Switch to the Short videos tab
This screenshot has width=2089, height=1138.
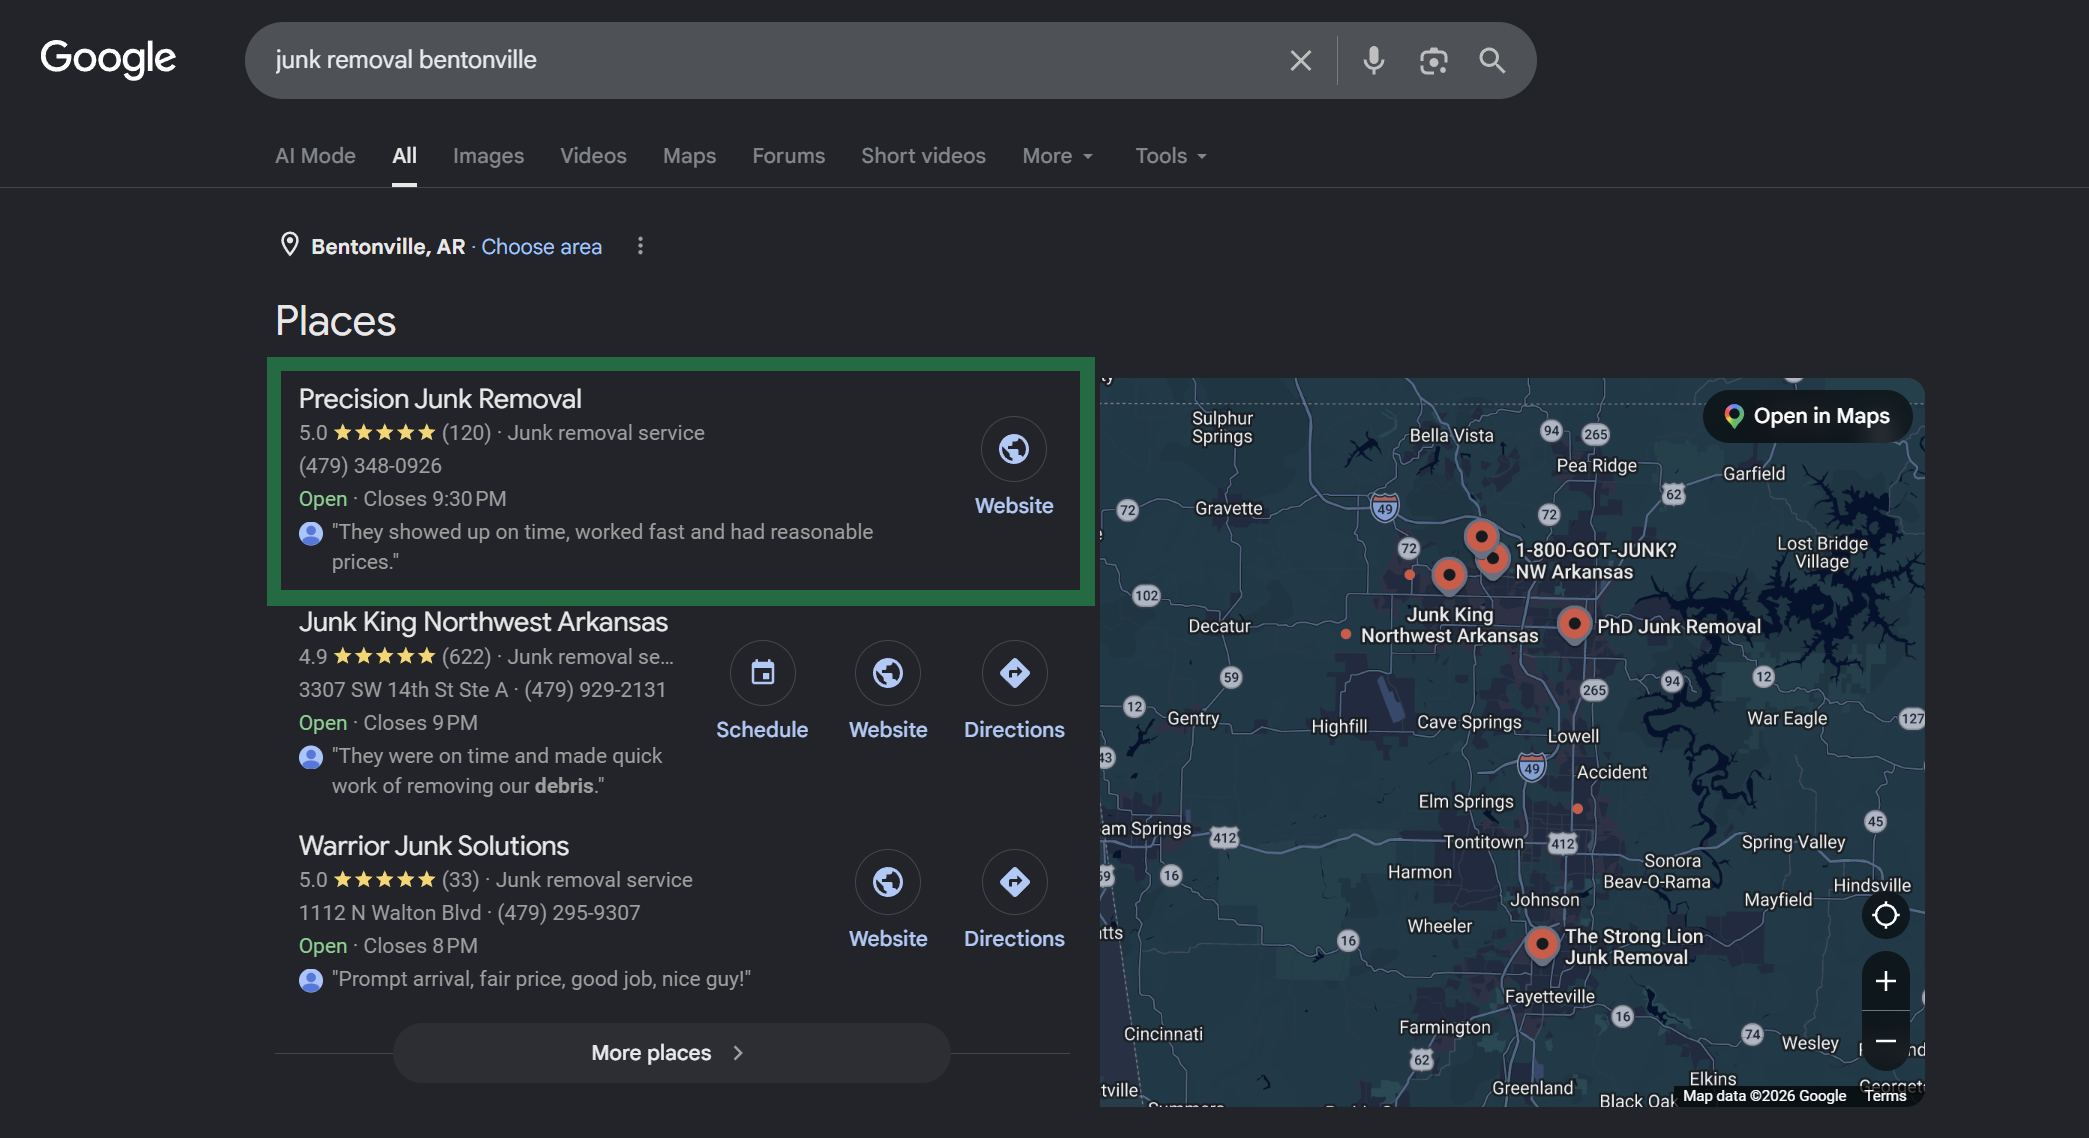[x=923, y=156]
